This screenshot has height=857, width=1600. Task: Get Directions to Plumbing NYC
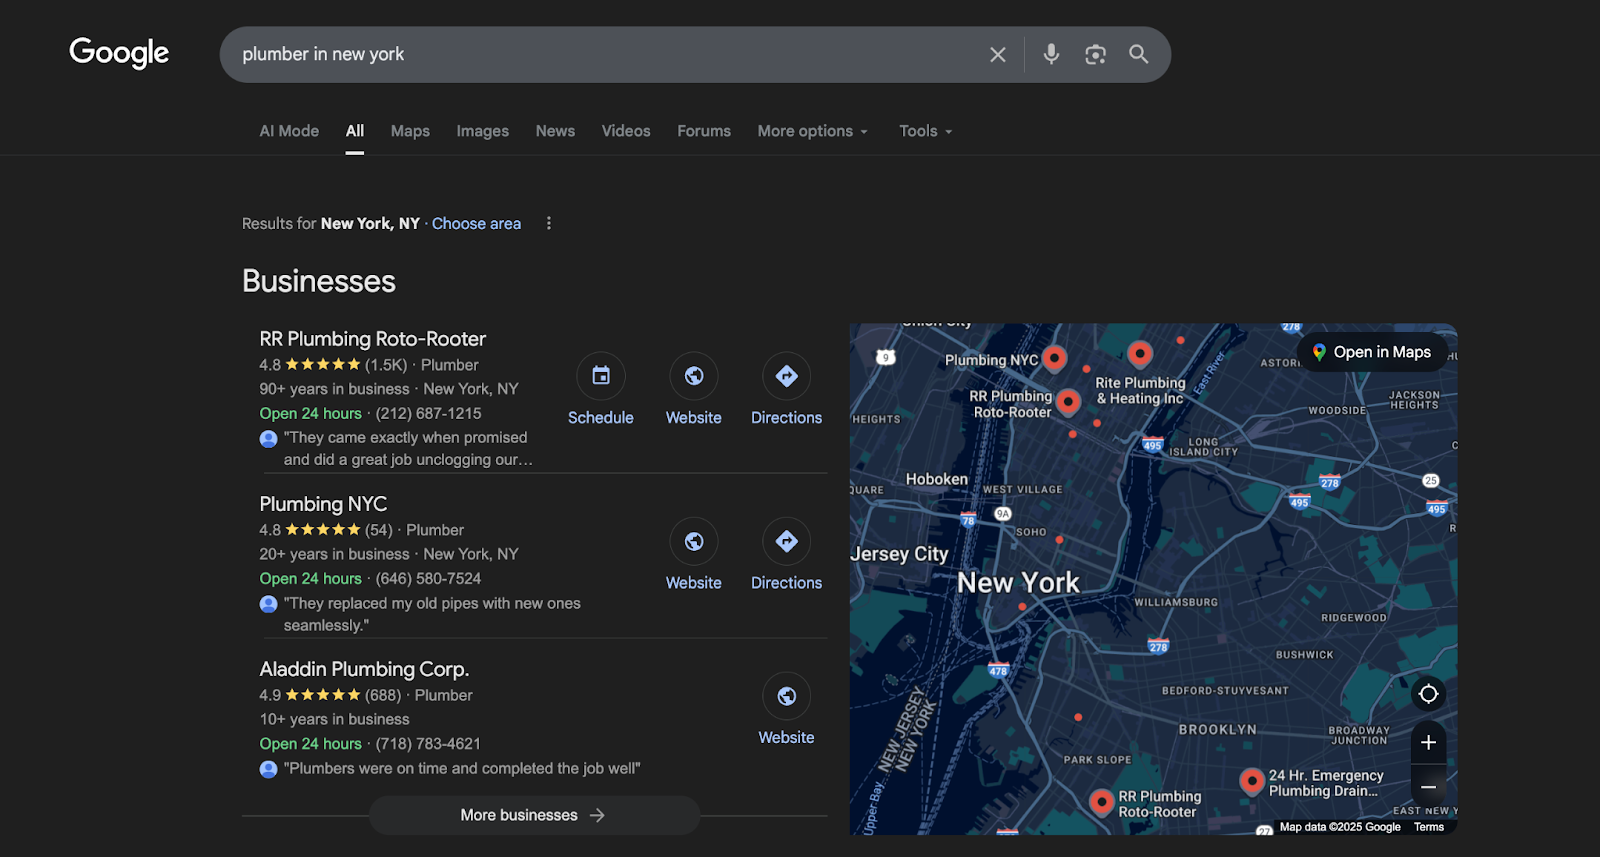pos(787,541)
